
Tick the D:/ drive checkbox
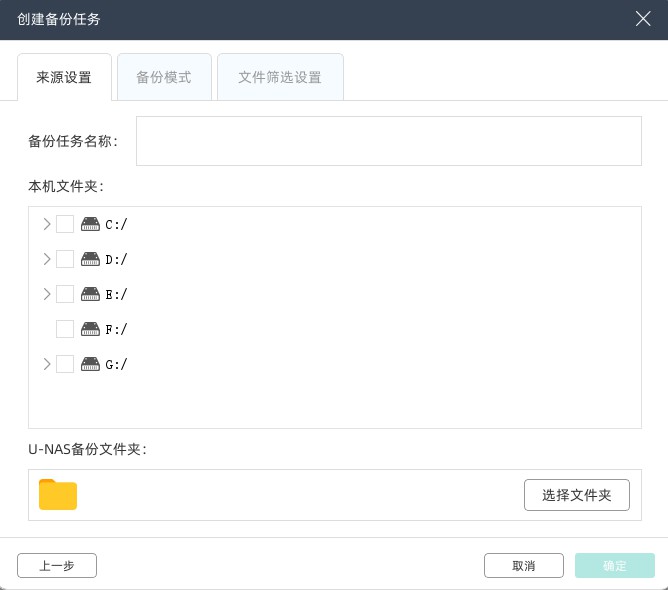pos(65,259)
